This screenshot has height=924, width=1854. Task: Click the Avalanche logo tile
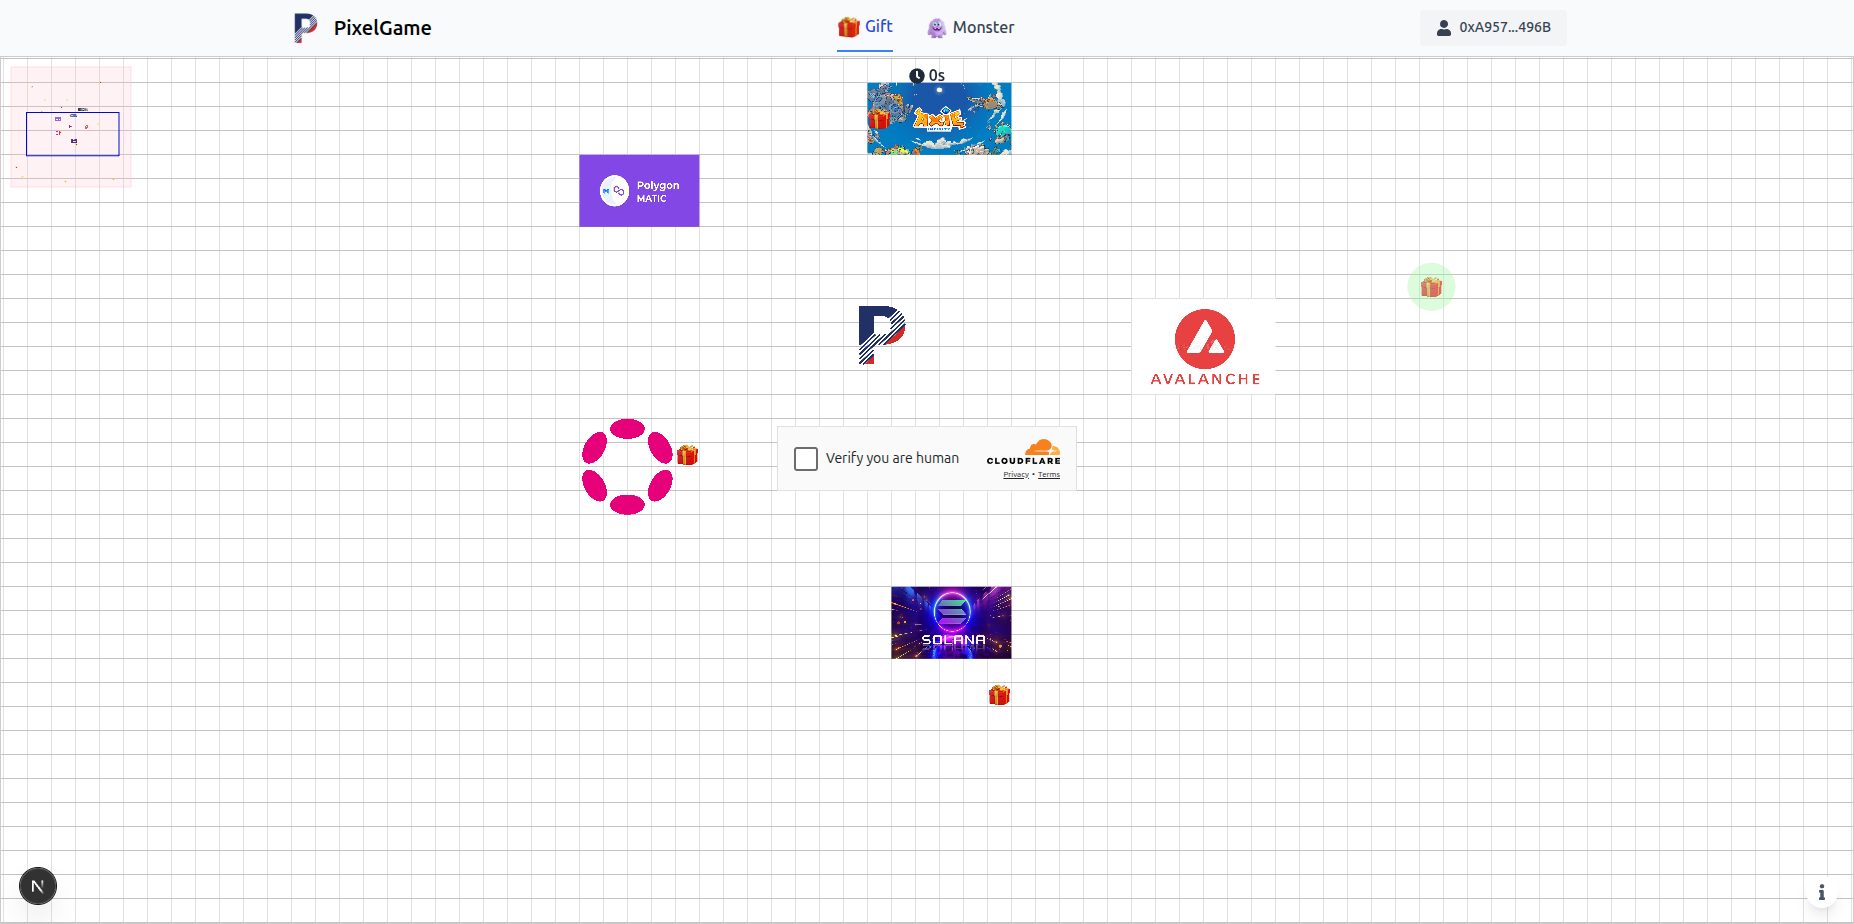(1204, 347)
